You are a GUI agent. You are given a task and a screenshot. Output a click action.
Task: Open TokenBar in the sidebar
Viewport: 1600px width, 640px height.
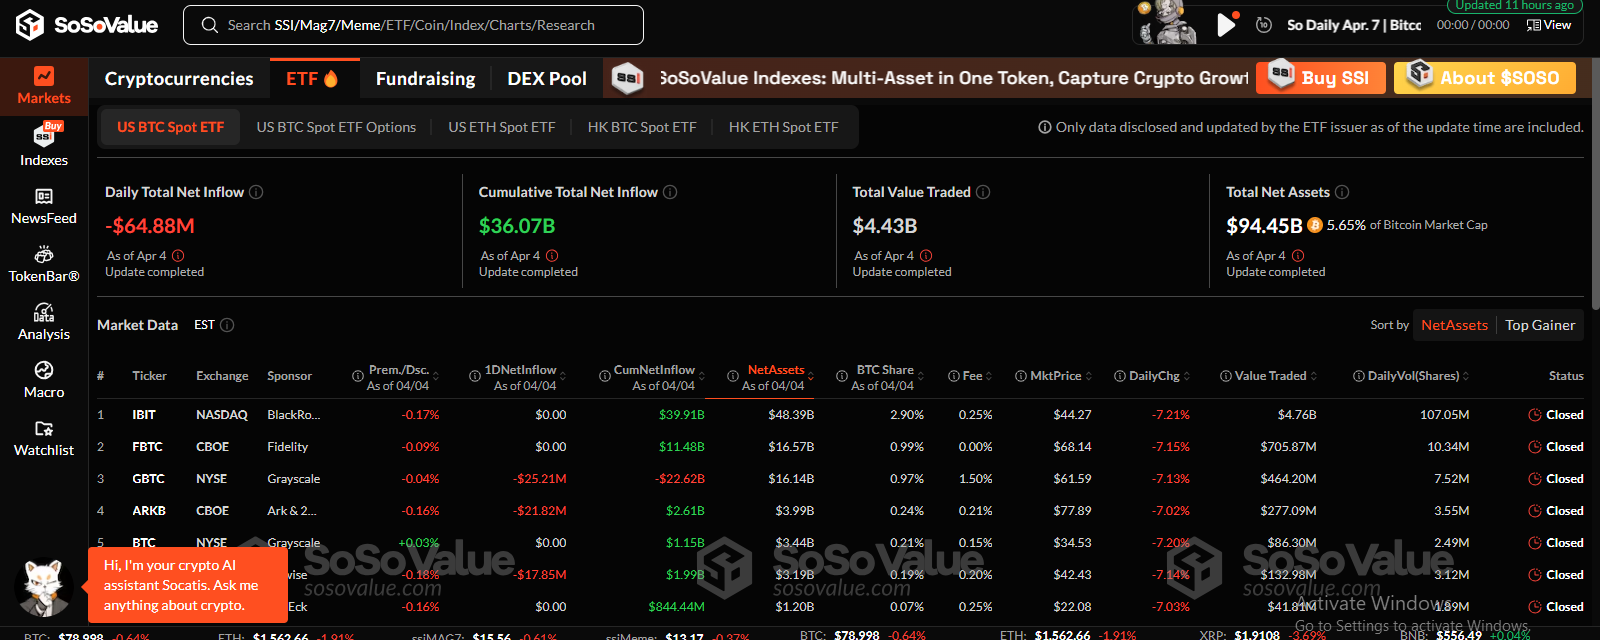click(x=44, y=264)
